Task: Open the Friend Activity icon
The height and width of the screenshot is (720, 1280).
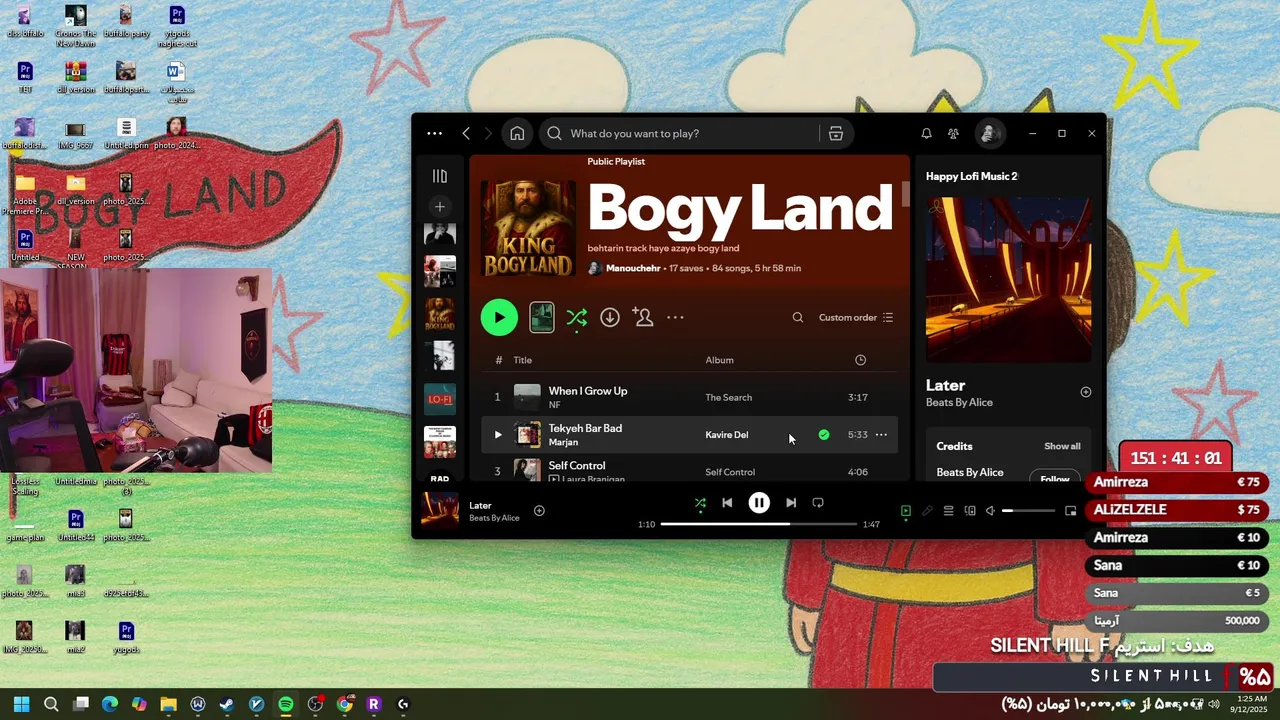Action: 953,133
